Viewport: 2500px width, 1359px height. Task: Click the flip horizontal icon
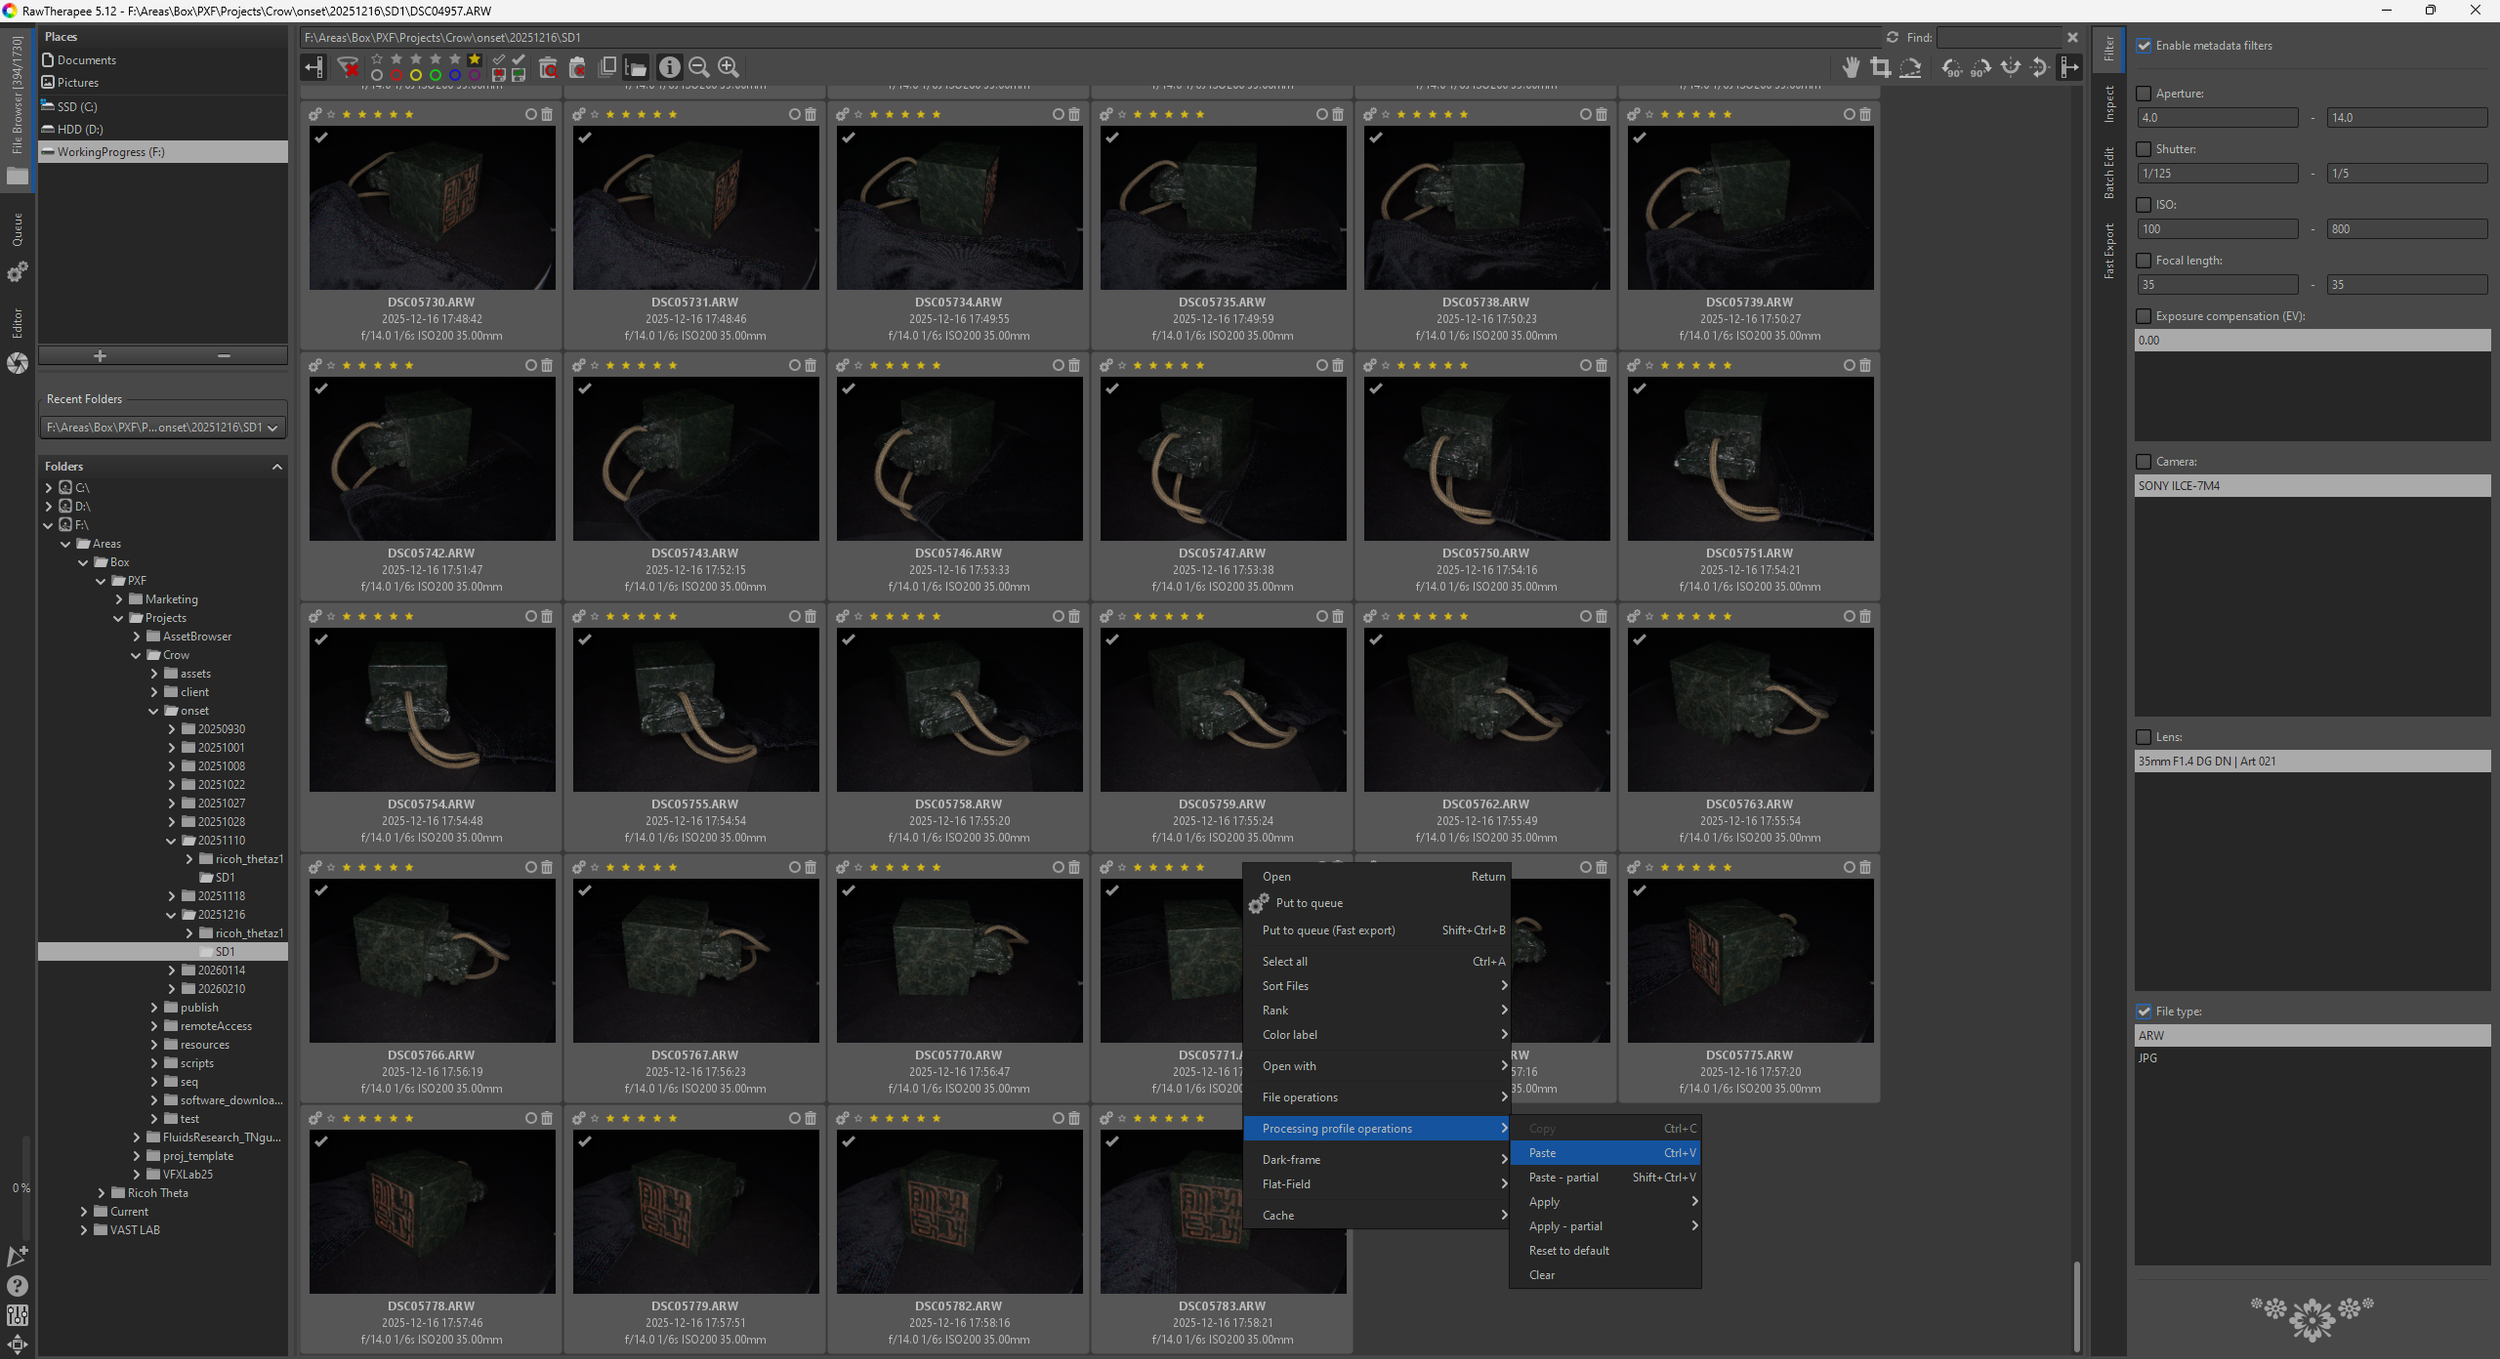coord(2010,67)
